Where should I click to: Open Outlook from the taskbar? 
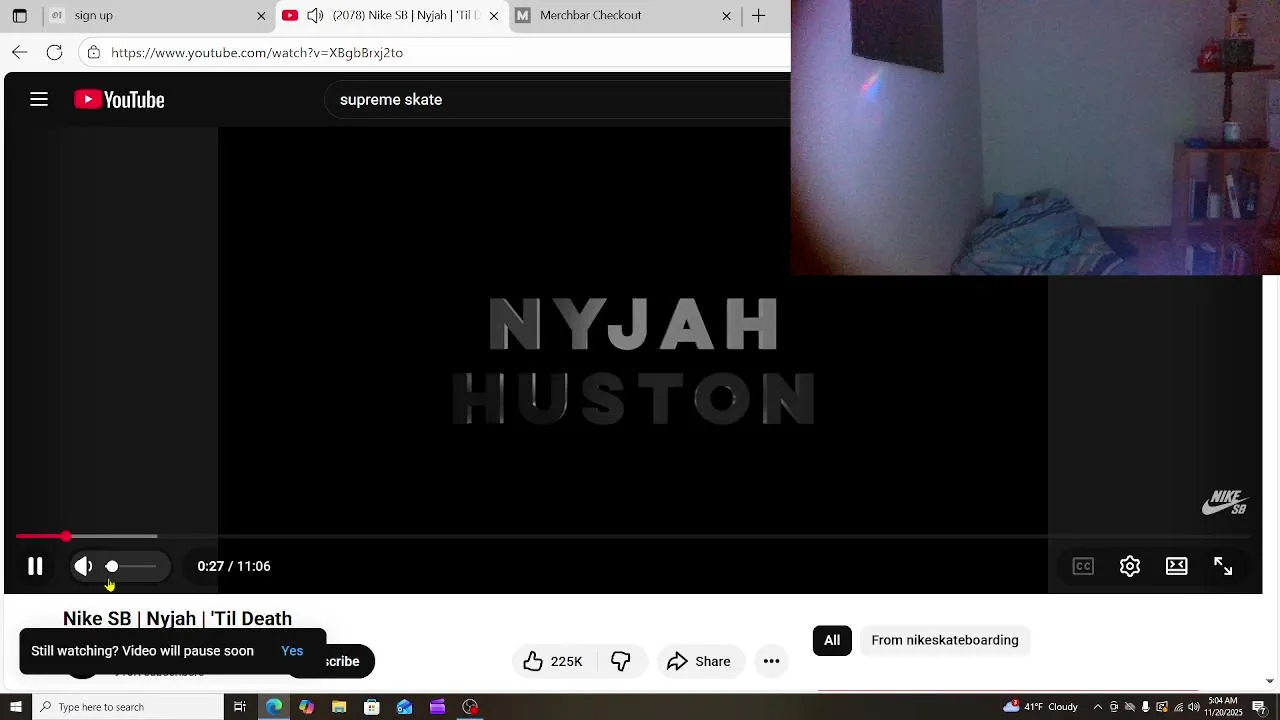405,707
